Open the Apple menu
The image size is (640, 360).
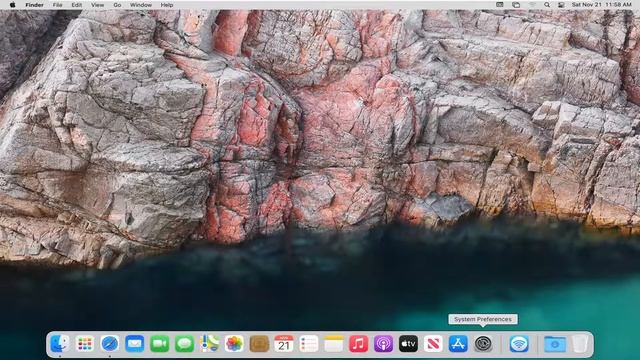click(x=12, y=5)
